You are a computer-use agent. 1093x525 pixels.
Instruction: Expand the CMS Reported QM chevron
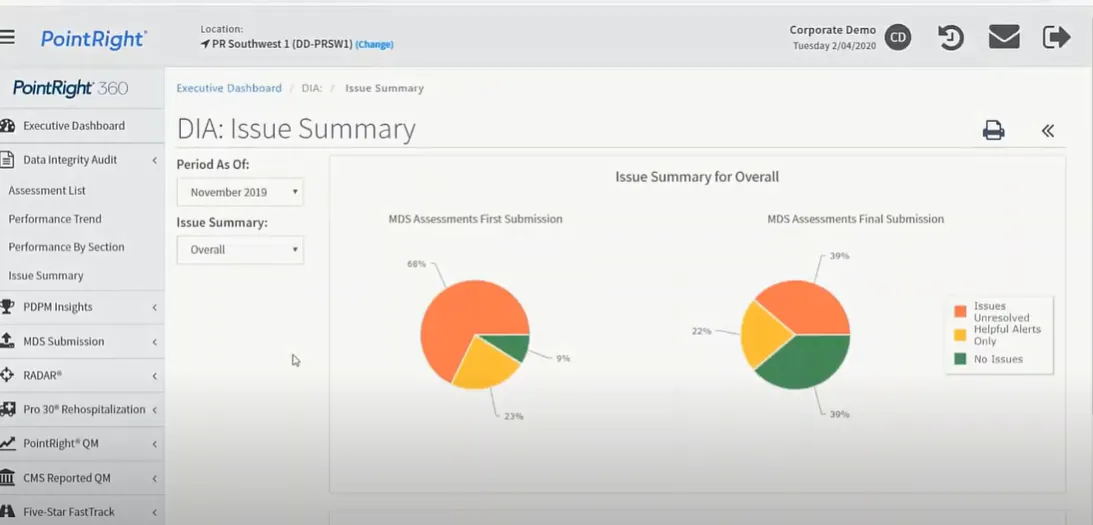154,478
